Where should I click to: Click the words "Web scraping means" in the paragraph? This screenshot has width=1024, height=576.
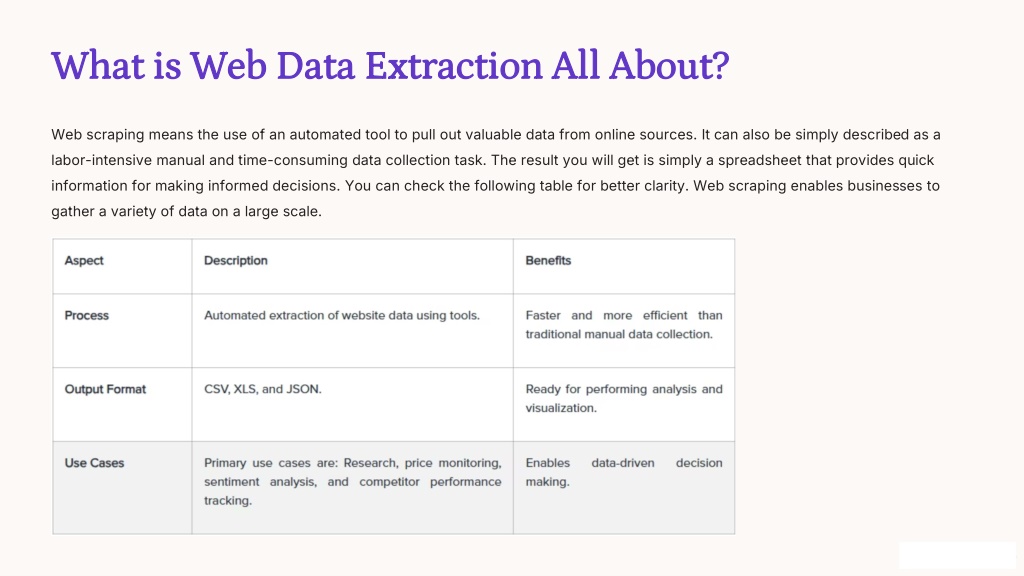(110, 134)
